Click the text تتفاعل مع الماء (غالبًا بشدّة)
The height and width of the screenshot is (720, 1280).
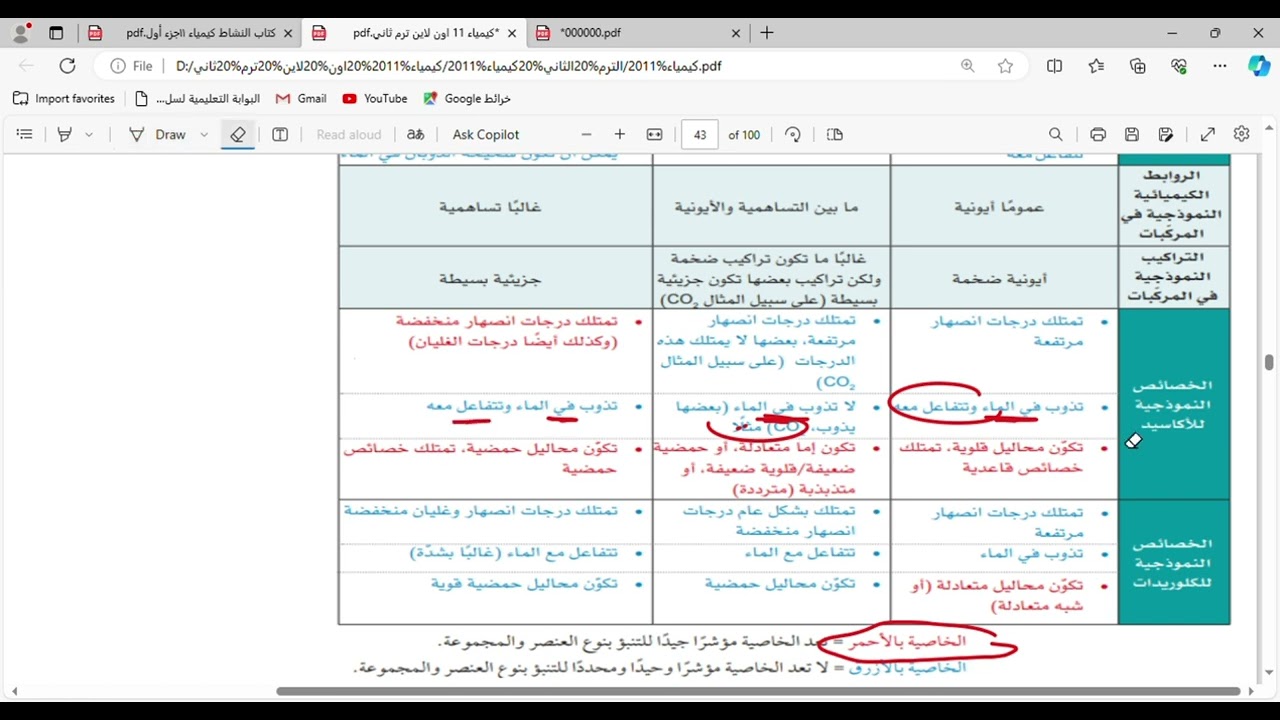point(513,553)
